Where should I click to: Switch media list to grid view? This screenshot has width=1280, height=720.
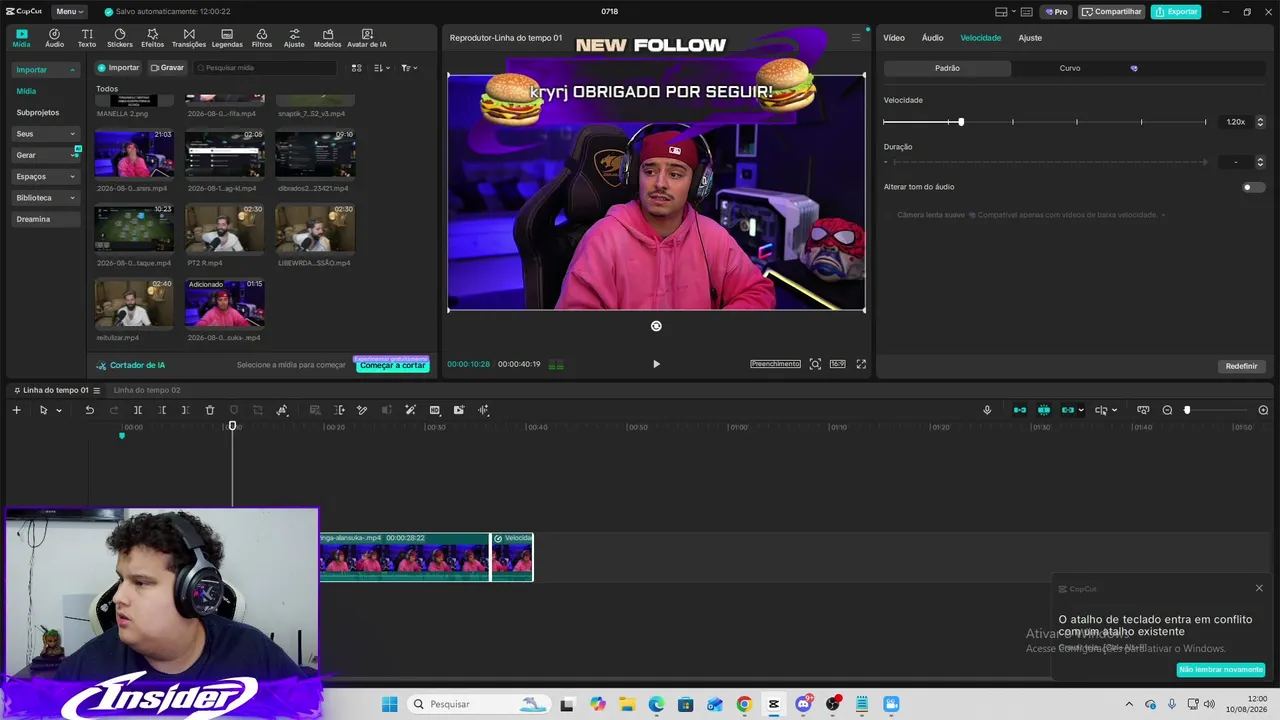356,68
